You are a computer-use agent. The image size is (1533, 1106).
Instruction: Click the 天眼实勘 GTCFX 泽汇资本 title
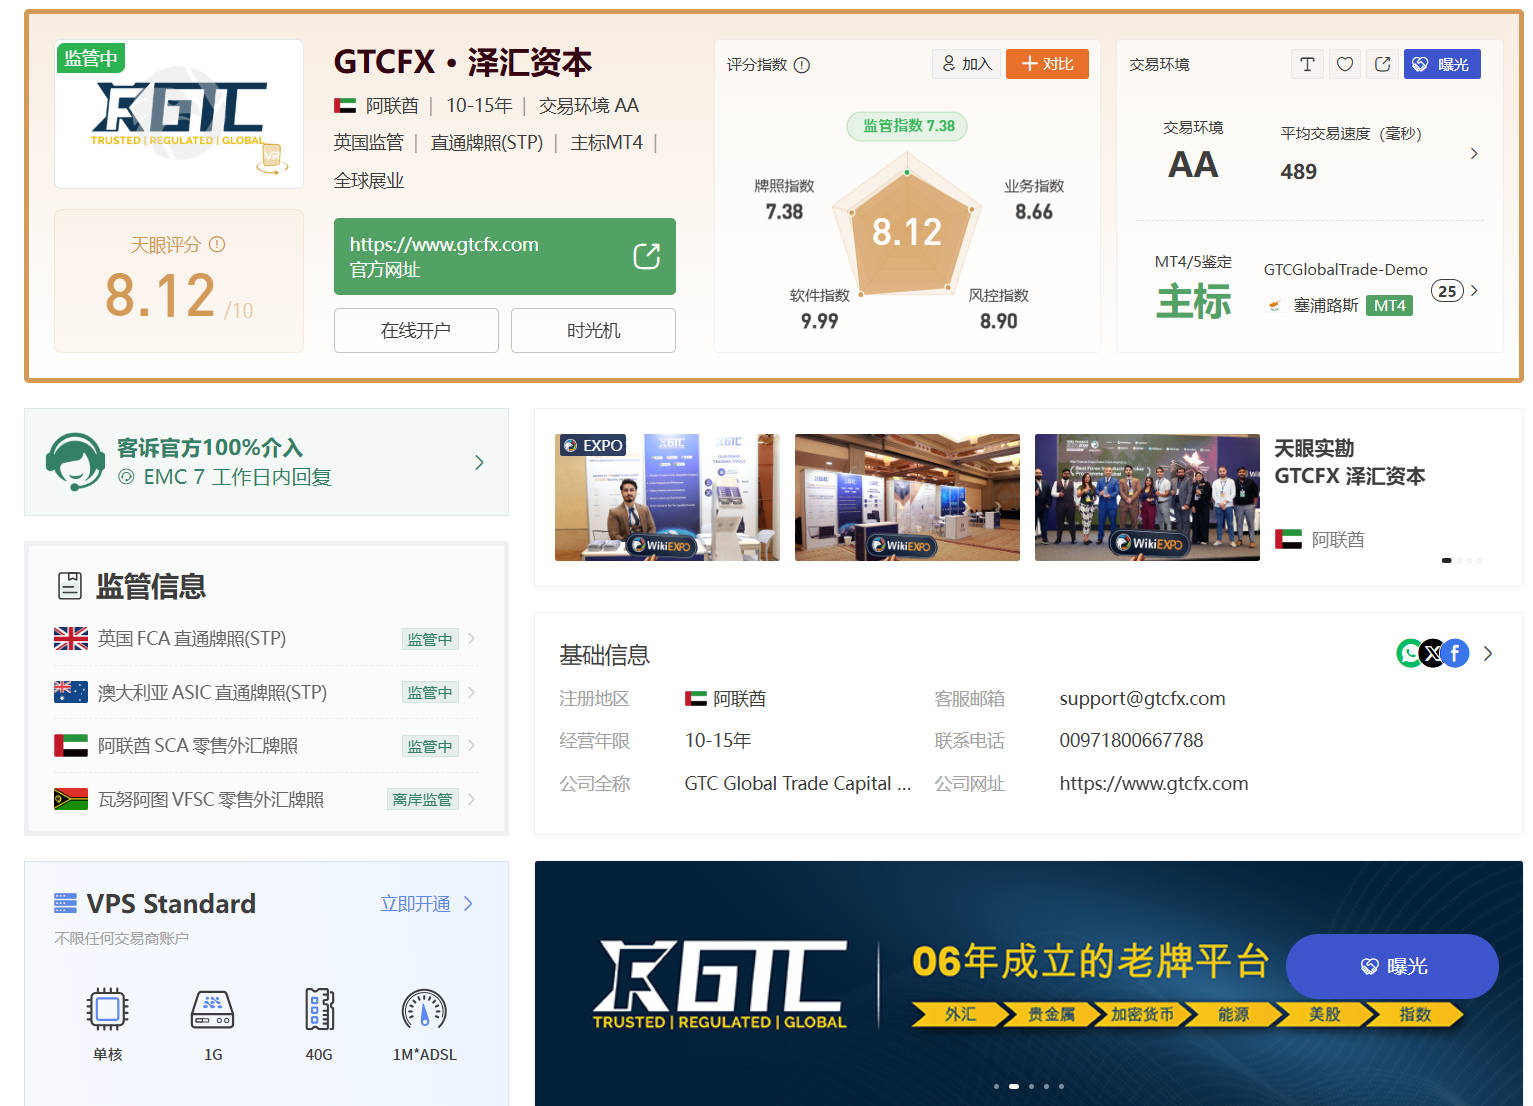coord(1349,462)
